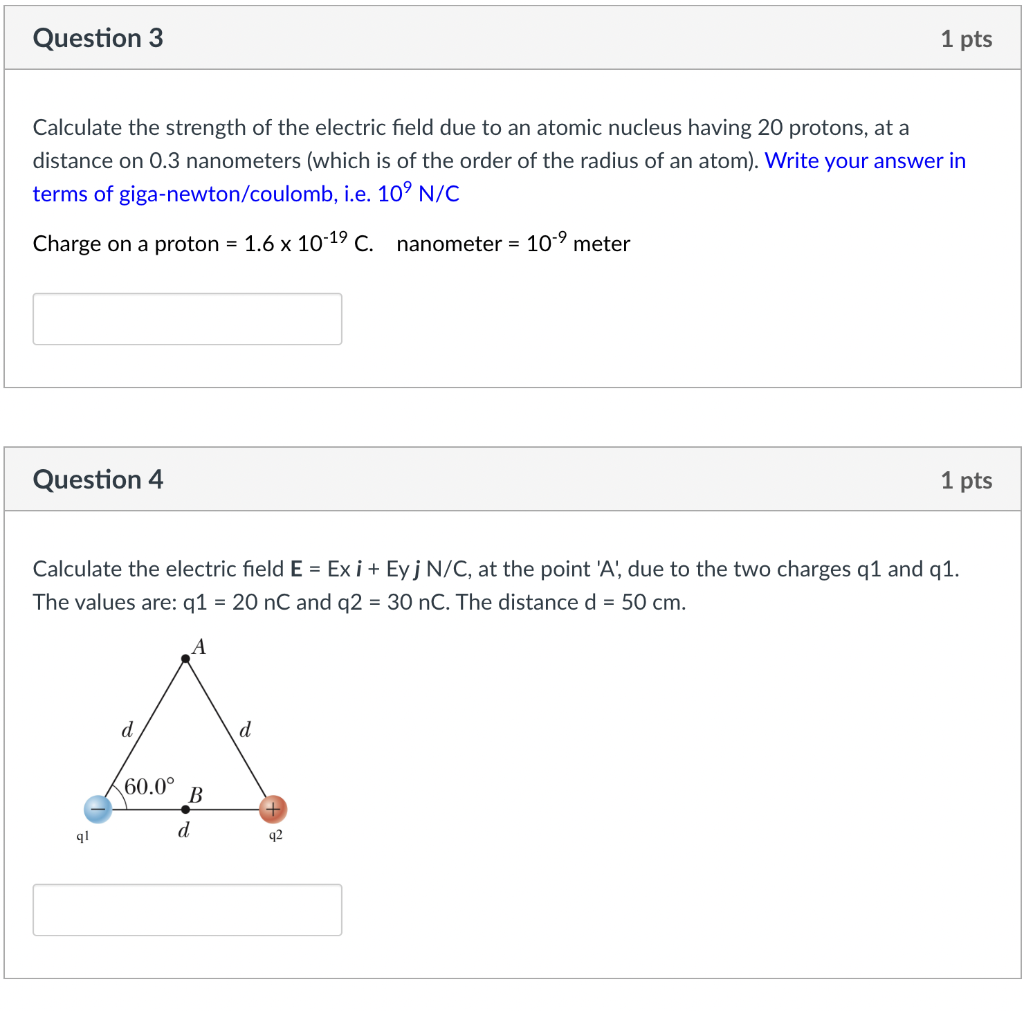Select the positive charge q2 in the diagram
The height and width of the screenshot is (1011, 1024).
click(x=273, y=808)
